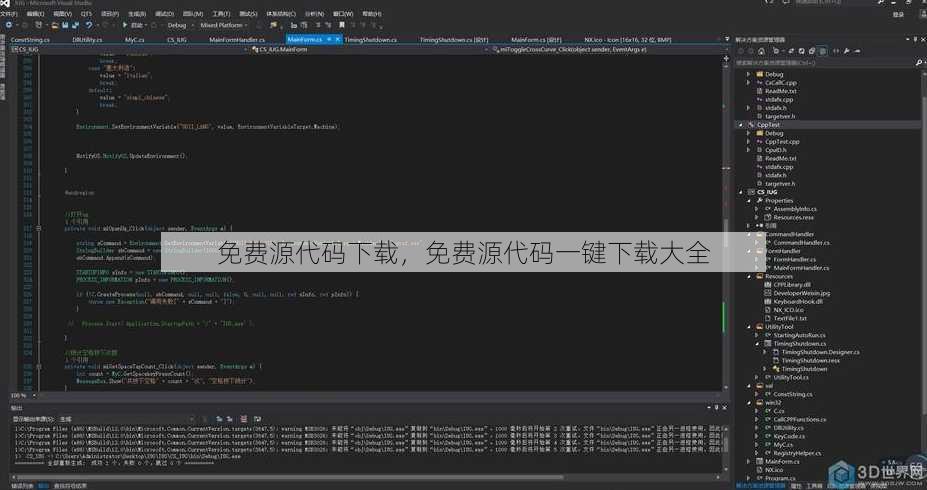Select TimingShutdown.Designer.cs file
This screenshot has width=927, height=490.
click(x=820, y=352)
